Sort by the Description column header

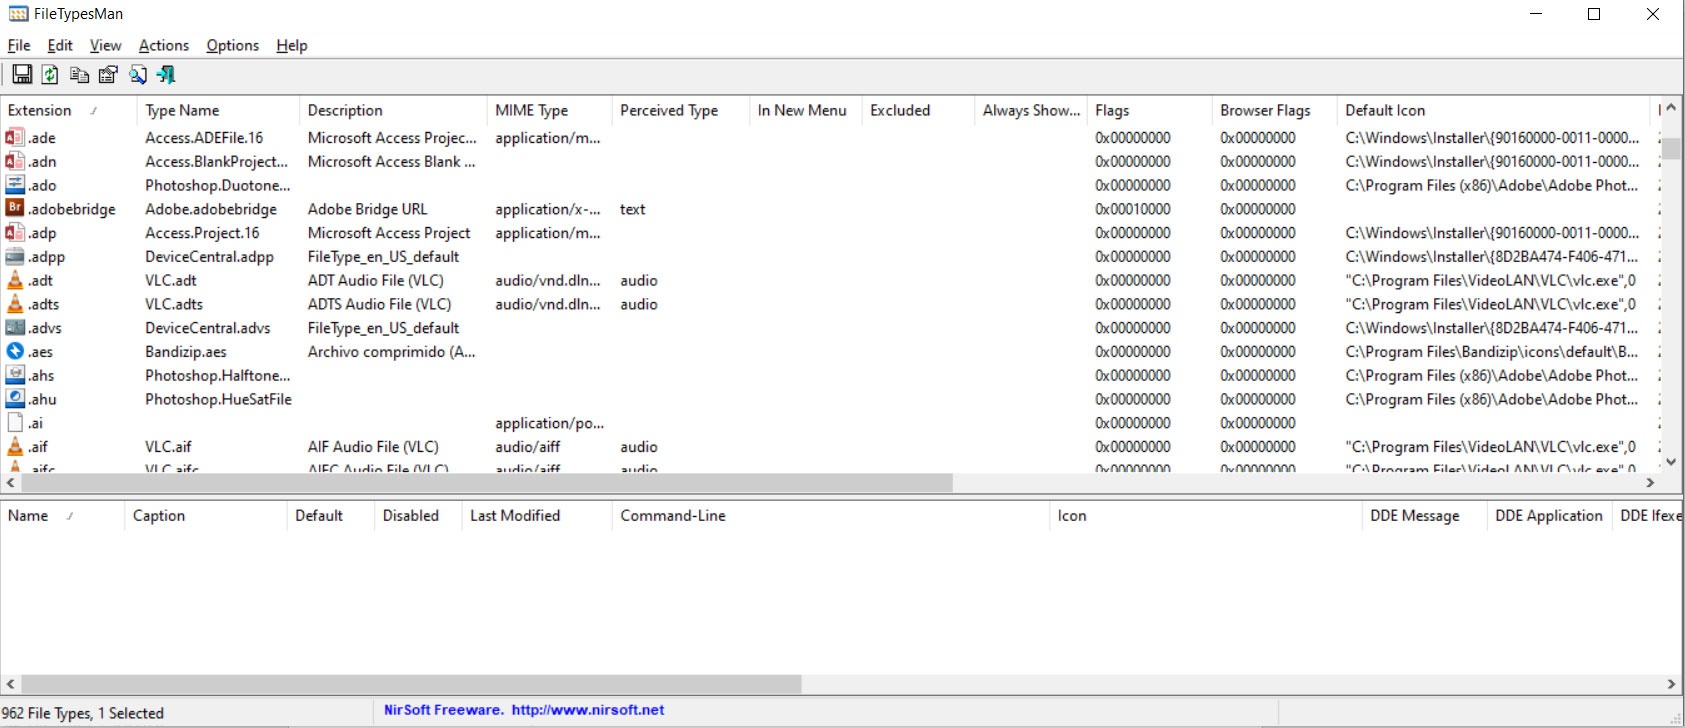pos(393,110)
